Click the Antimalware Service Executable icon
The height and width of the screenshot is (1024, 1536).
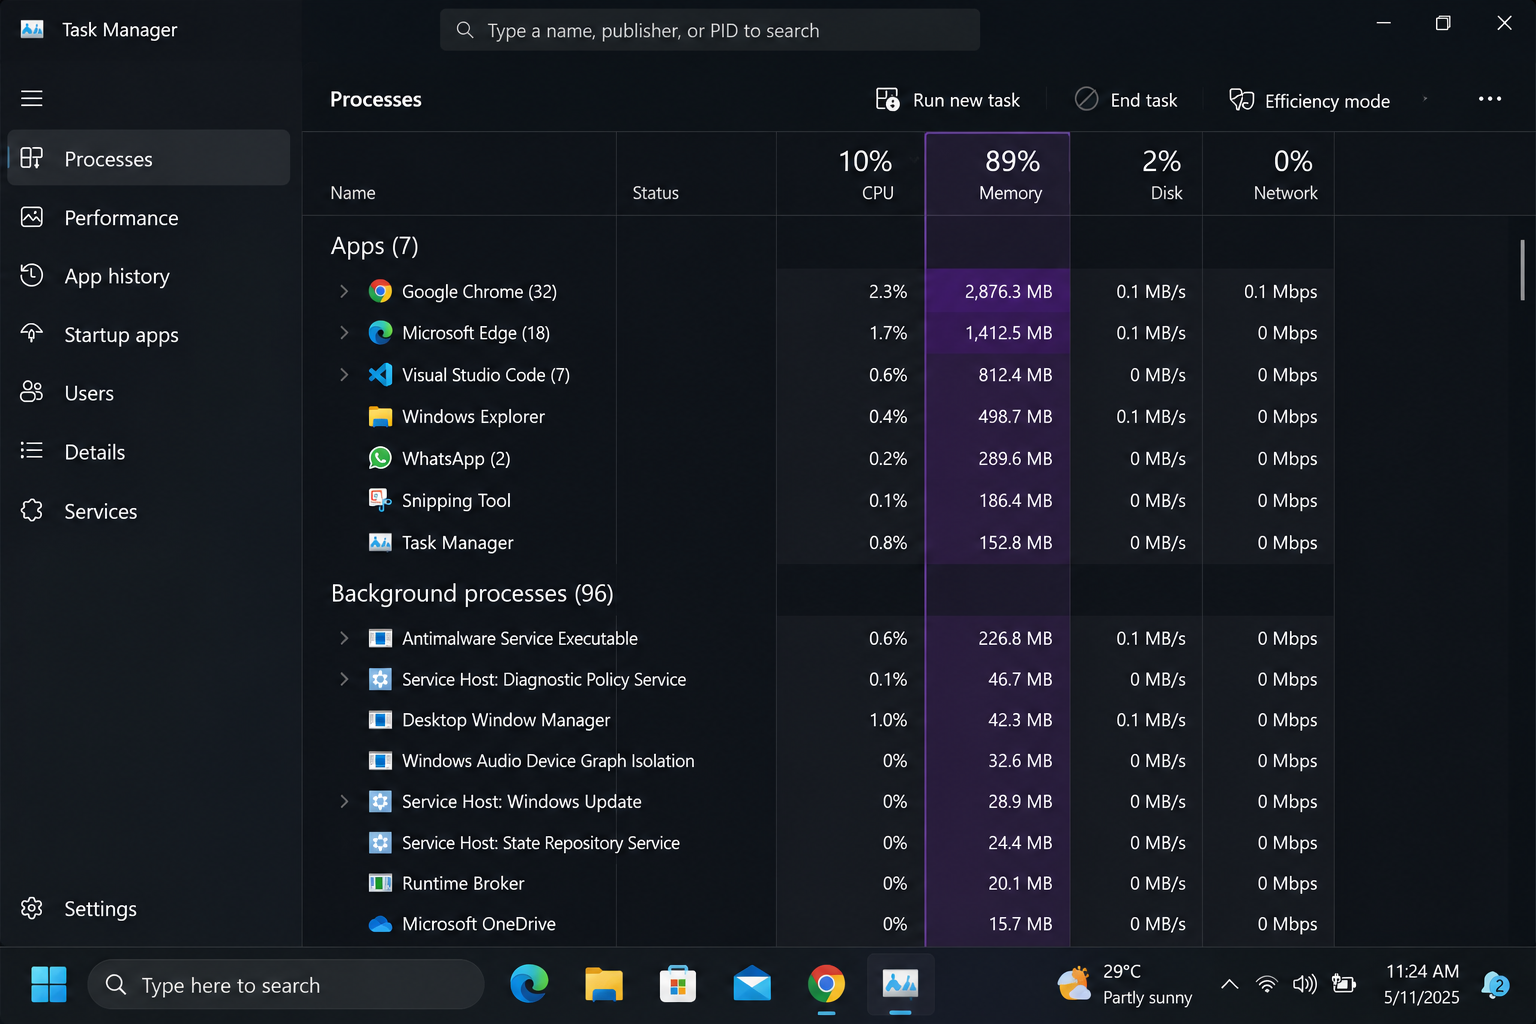[380, 638]
